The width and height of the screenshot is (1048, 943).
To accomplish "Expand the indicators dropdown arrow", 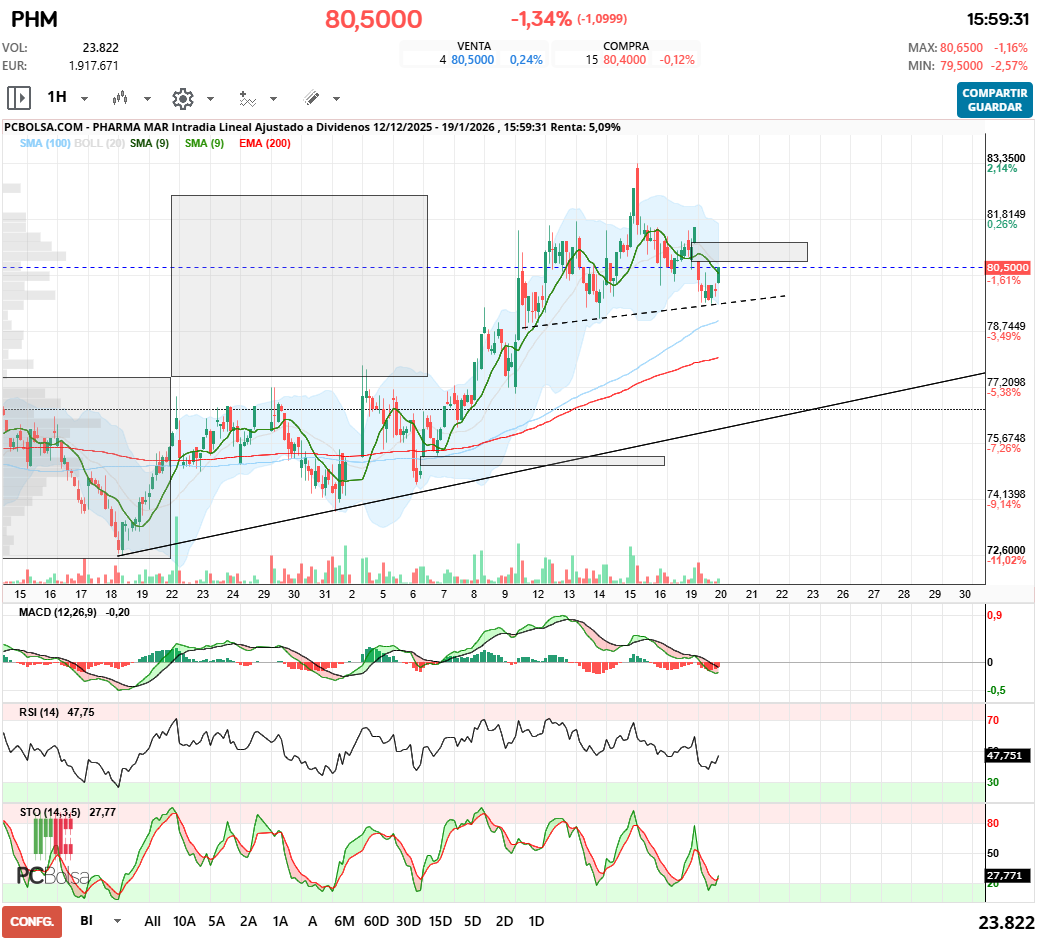I will [x=273, y=99].
